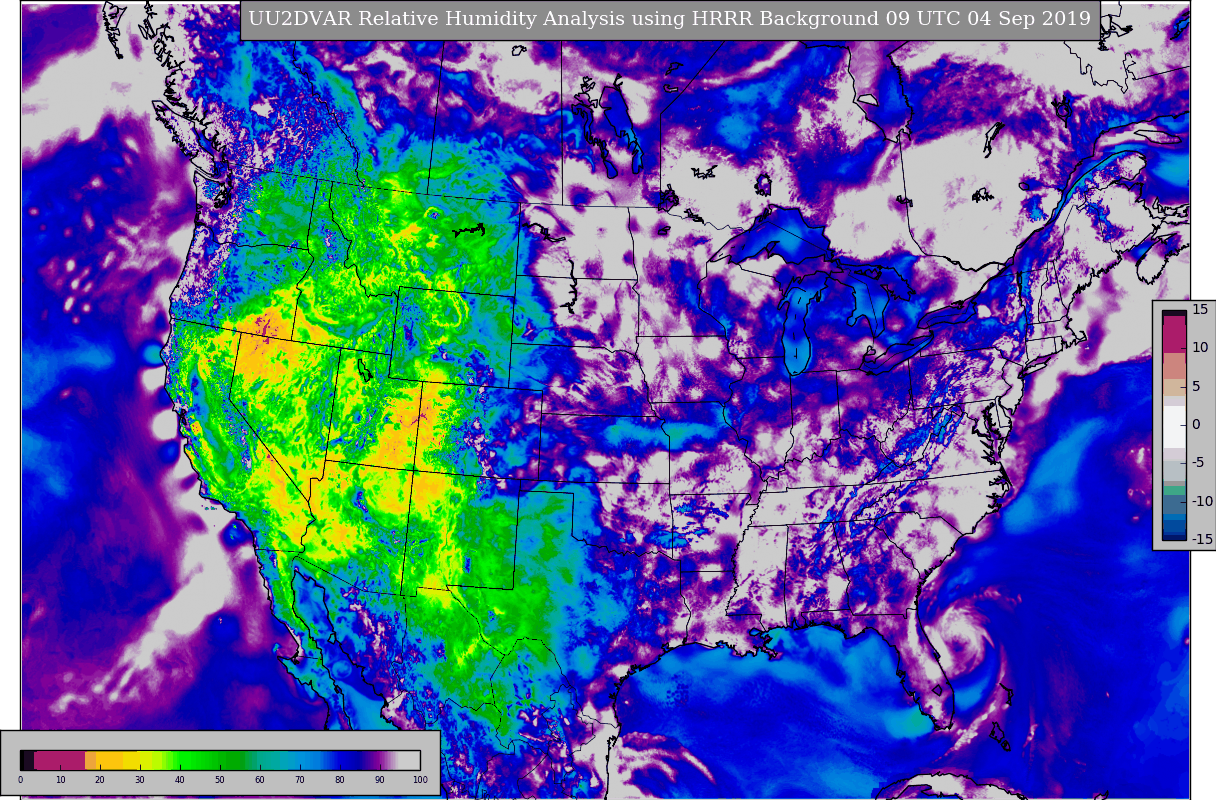
Task: Click the '-15' label on difference colorbar
Action: coord(1201,540)
